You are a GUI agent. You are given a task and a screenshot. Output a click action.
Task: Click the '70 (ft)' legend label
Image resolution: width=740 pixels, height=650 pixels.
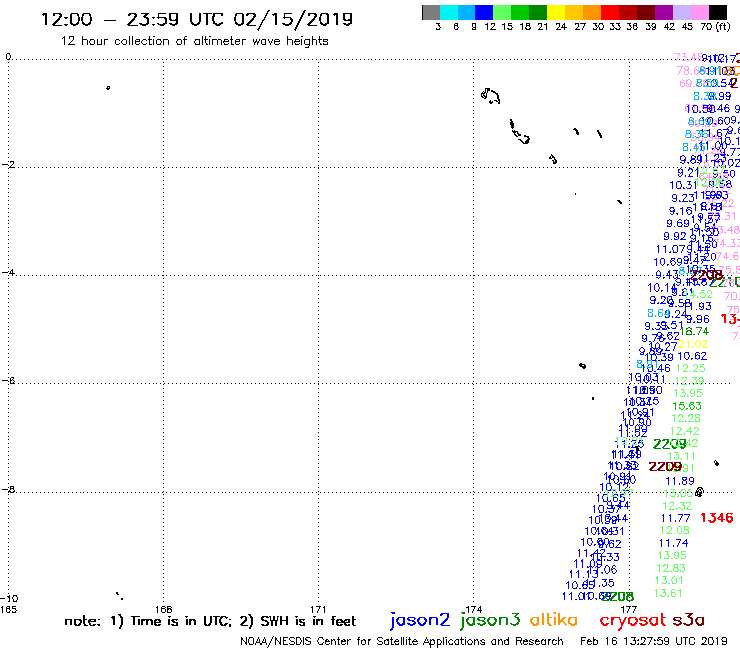[715, 26]
